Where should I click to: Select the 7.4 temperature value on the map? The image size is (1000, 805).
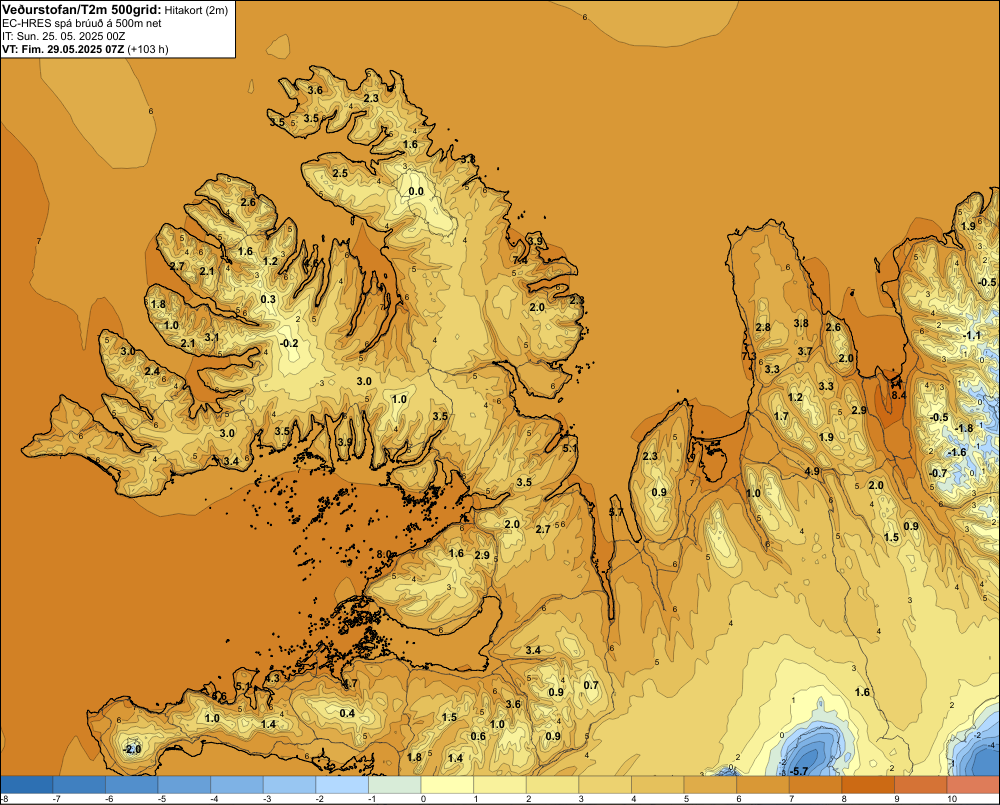(x=520, y=260)
